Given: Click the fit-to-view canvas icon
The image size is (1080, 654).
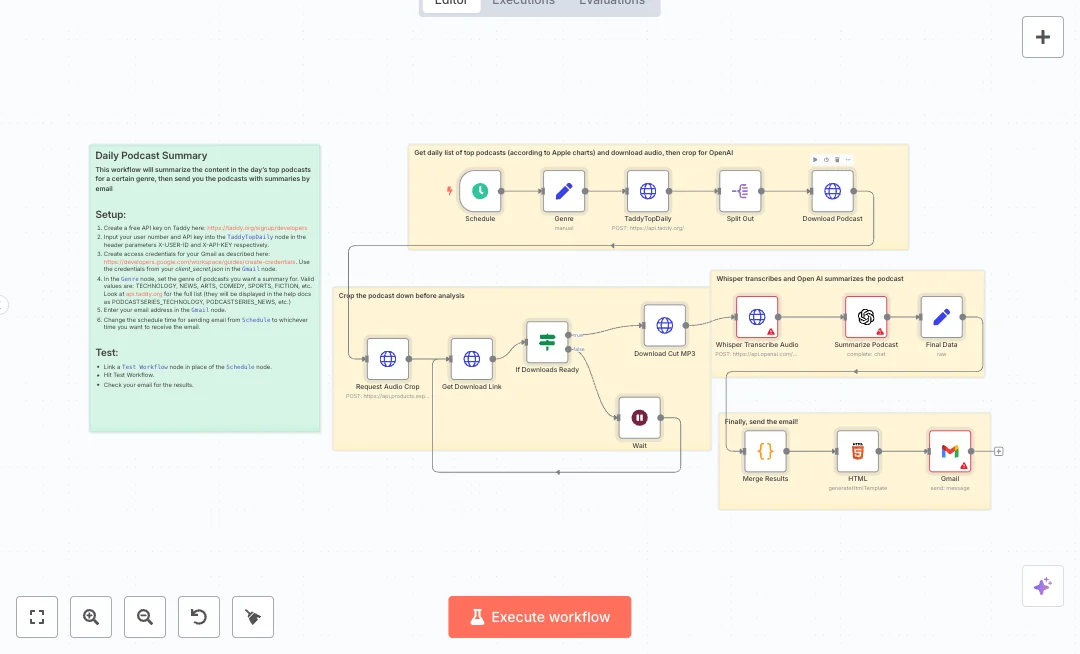Looking at the screenshot, I should (x=37, y=617).
